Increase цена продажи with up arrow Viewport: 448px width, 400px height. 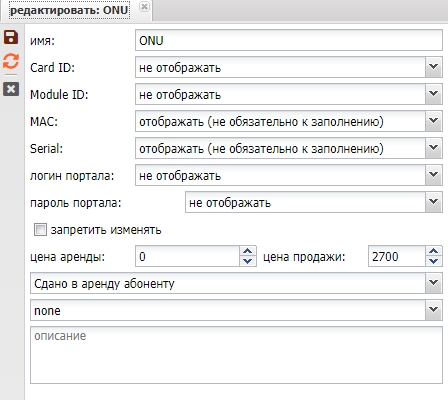(434, 251)
